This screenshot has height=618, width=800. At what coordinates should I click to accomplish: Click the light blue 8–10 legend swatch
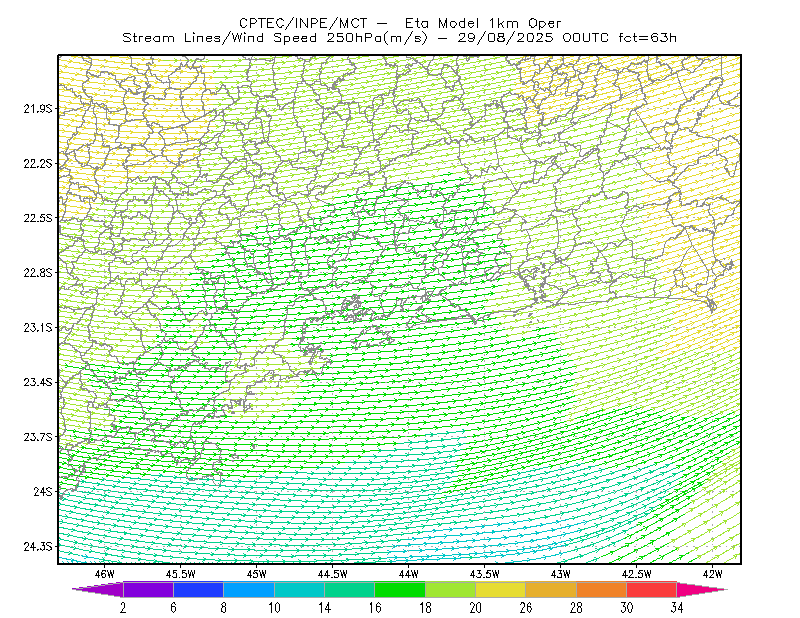pyautogui.click(x=249, y=589)
